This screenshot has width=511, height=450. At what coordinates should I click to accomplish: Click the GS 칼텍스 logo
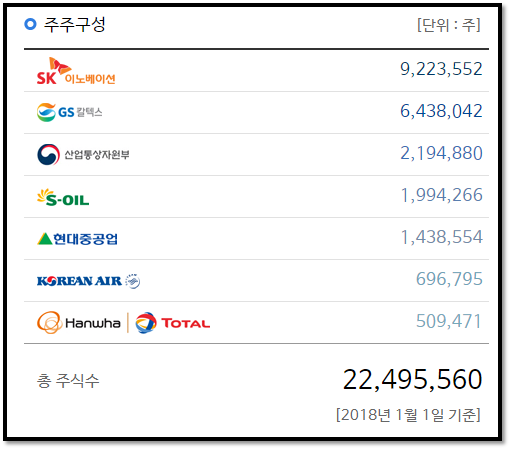(x=69, y=112)
